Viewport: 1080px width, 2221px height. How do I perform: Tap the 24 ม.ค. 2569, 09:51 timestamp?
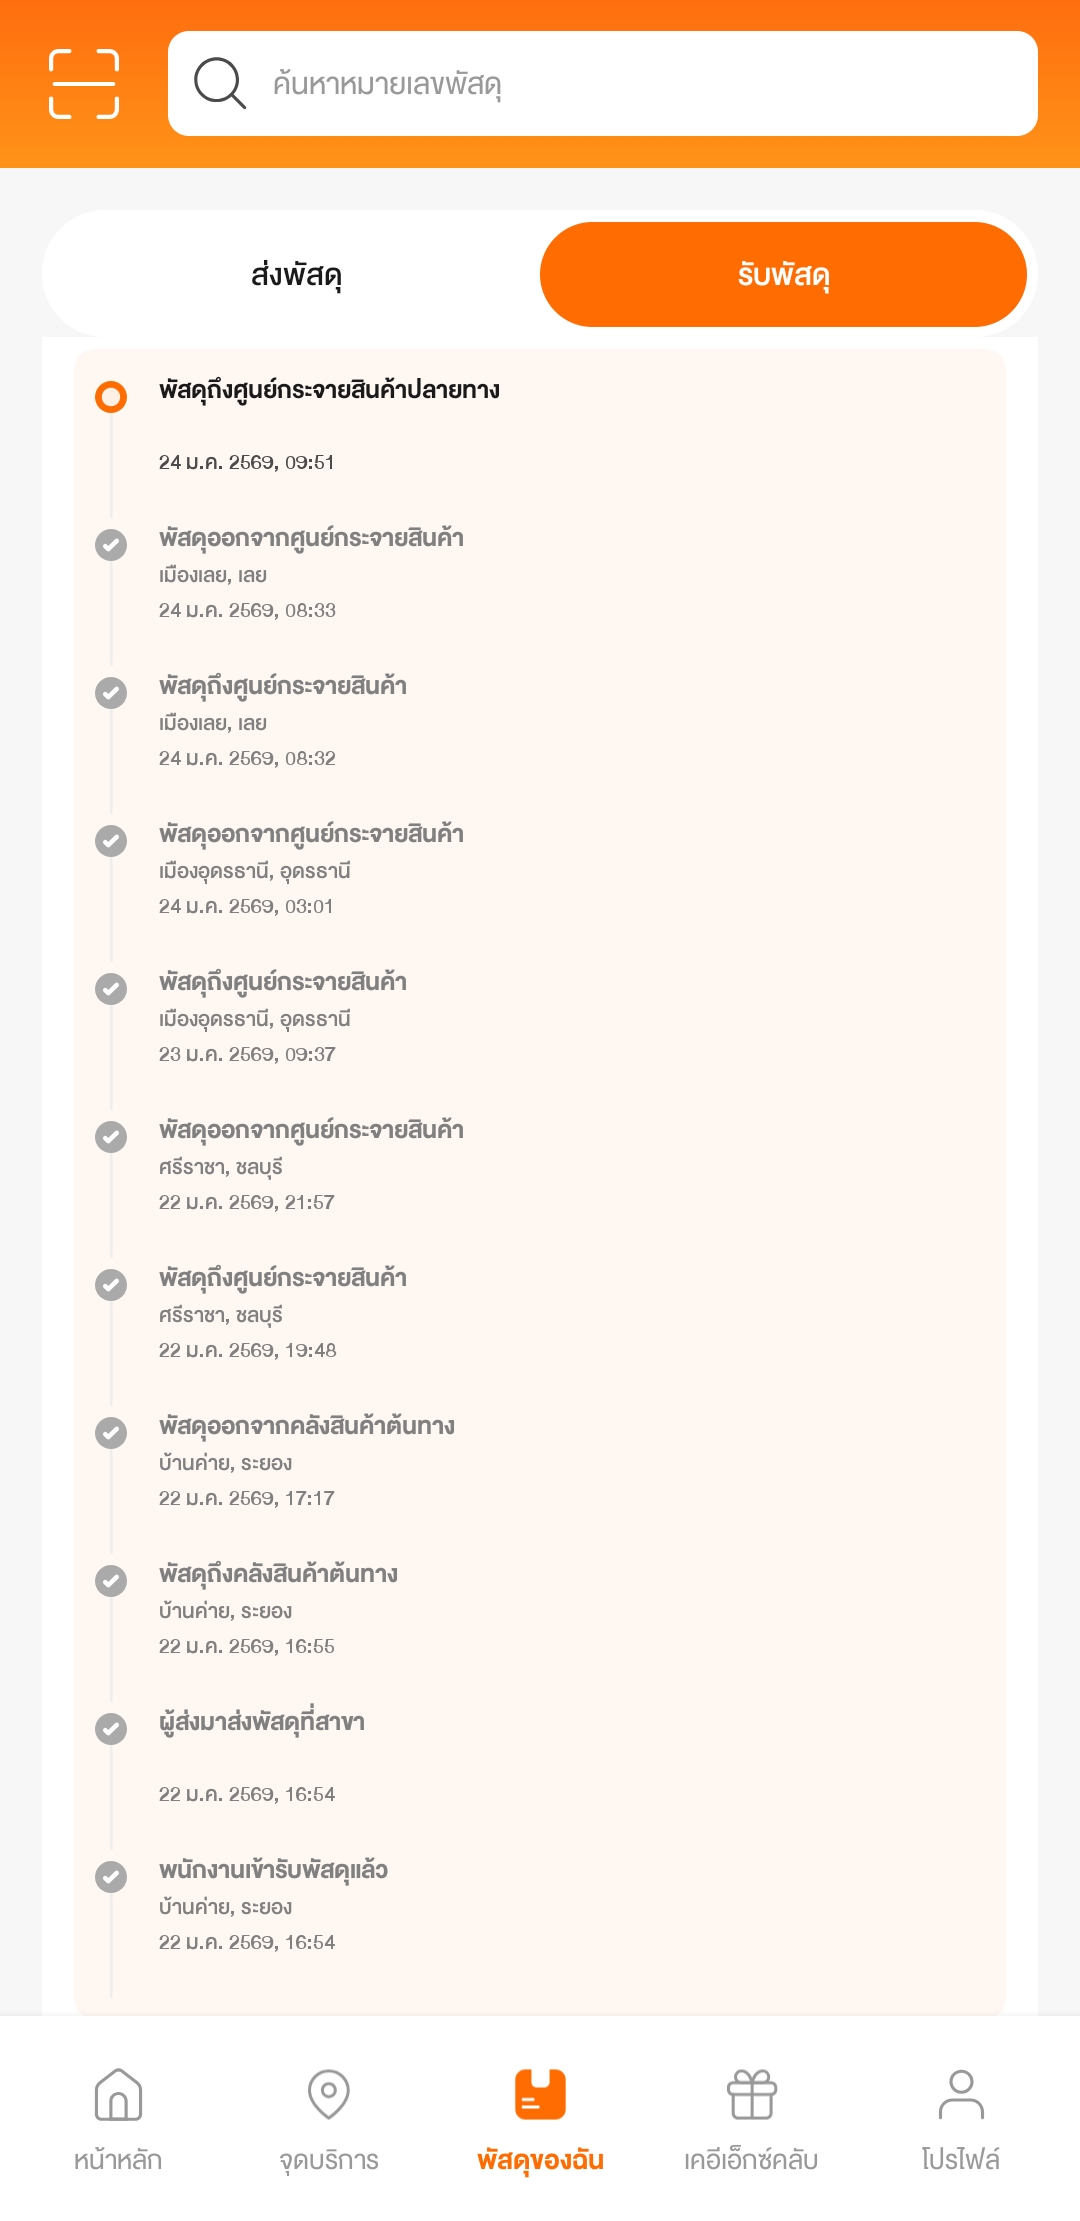point(247,462)
